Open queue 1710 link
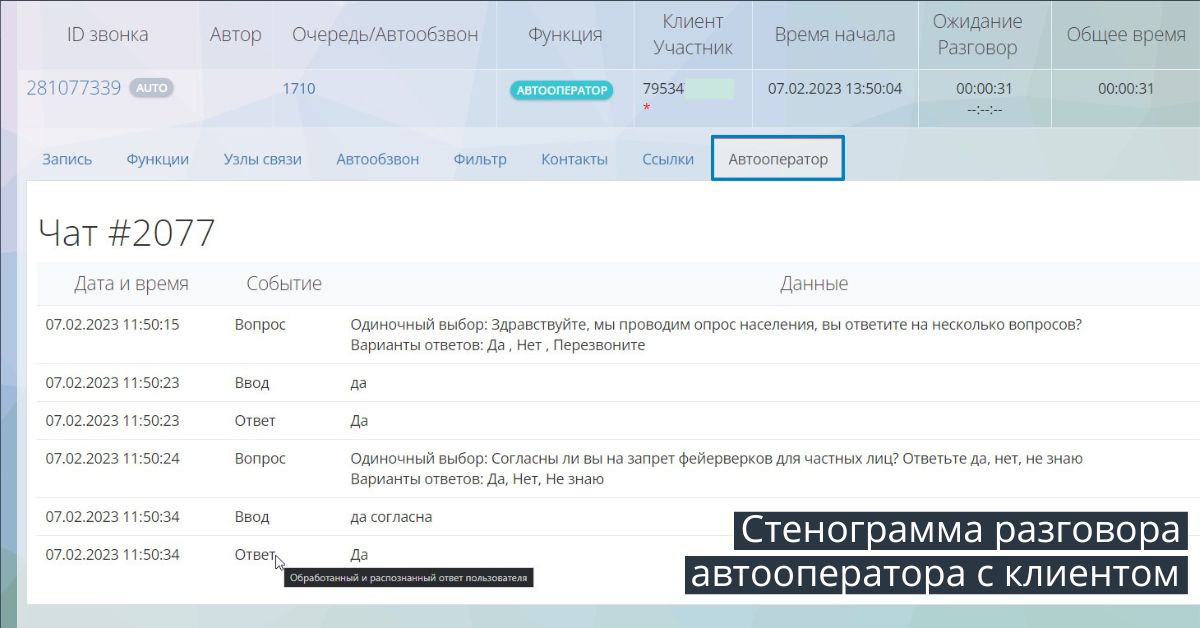 coord(298,88)
